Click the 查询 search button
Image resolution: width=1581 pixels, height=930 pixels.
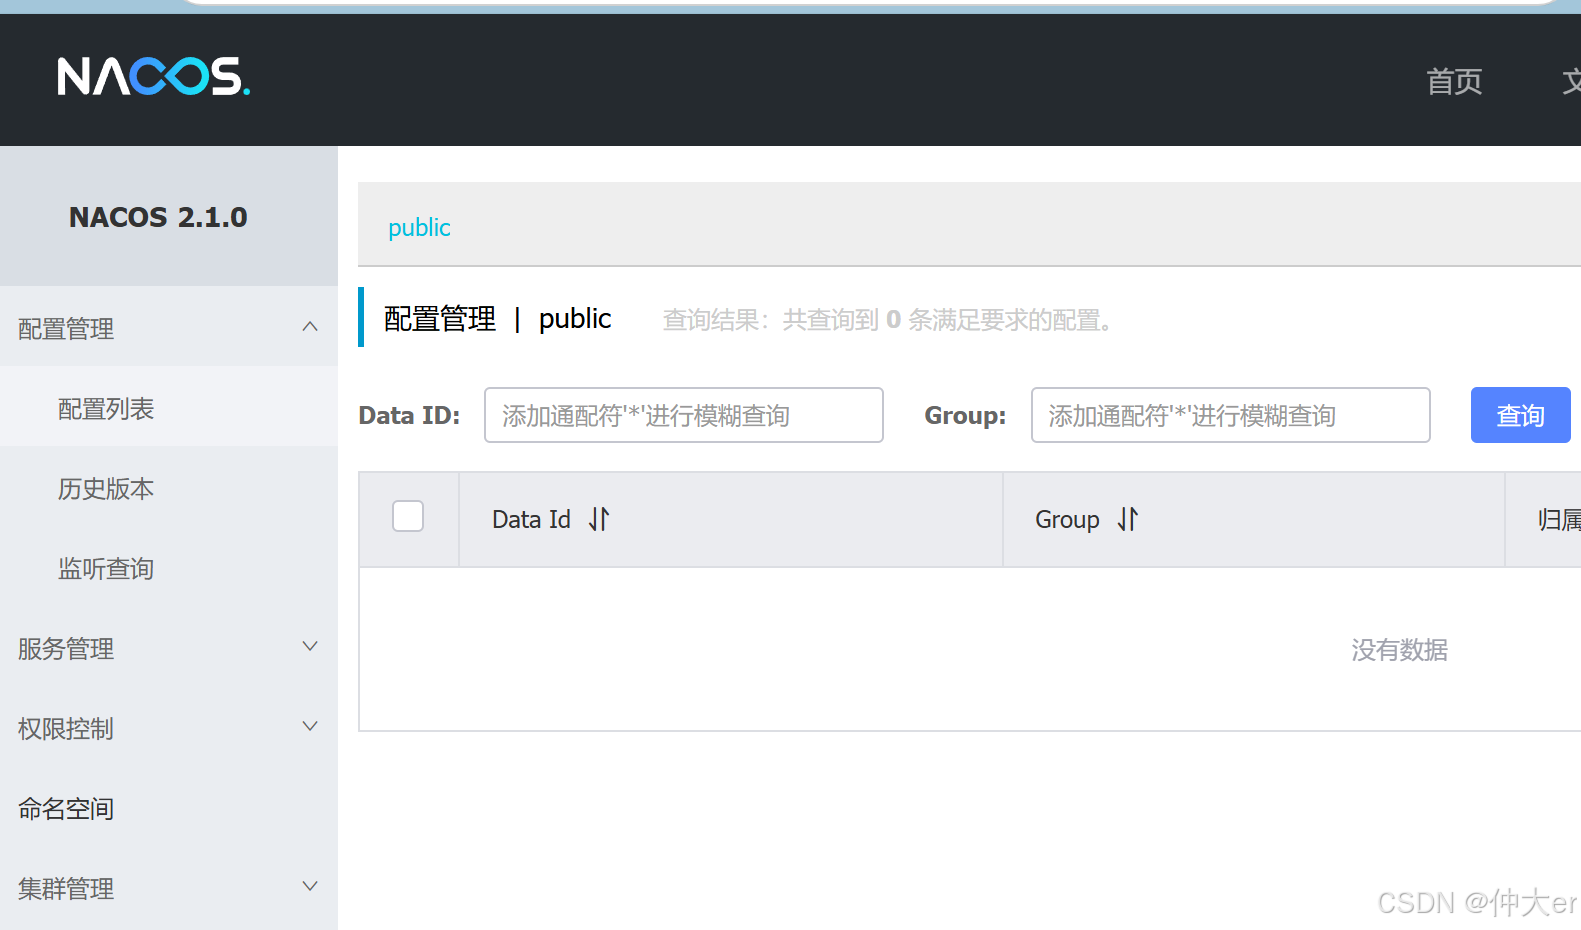(1520, 415)
